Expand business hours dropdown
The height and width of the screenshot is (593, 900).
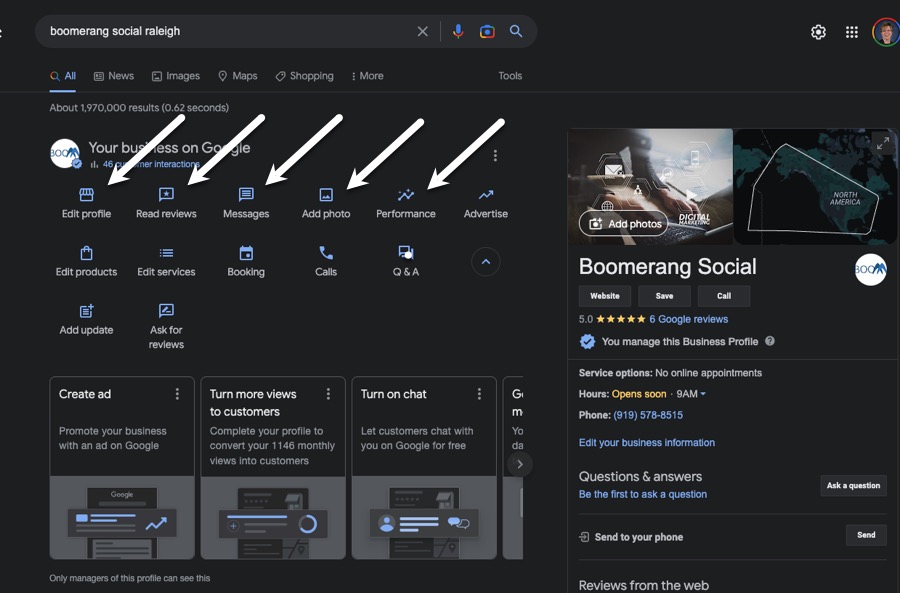point(703,394)
